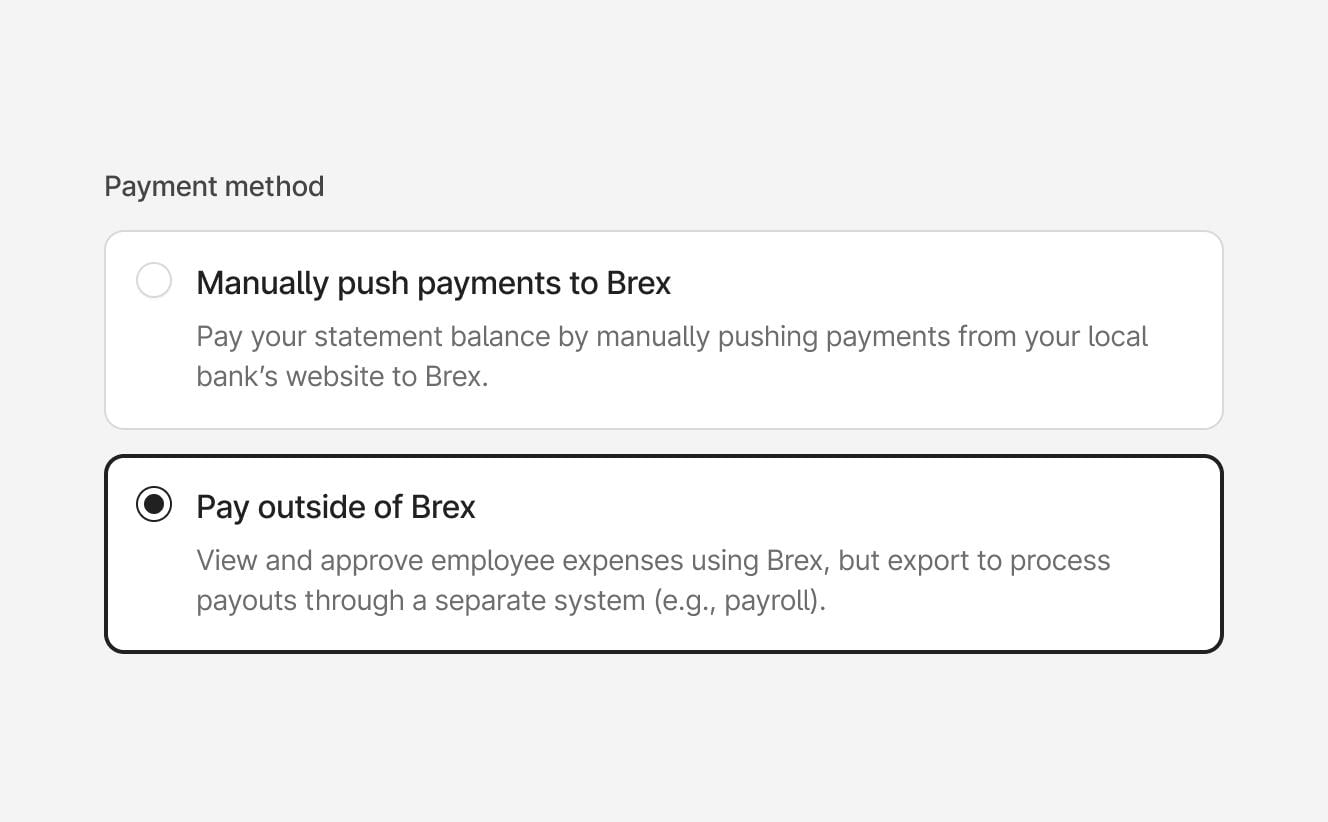Click the top unselected payment option container

pos(663,330)
